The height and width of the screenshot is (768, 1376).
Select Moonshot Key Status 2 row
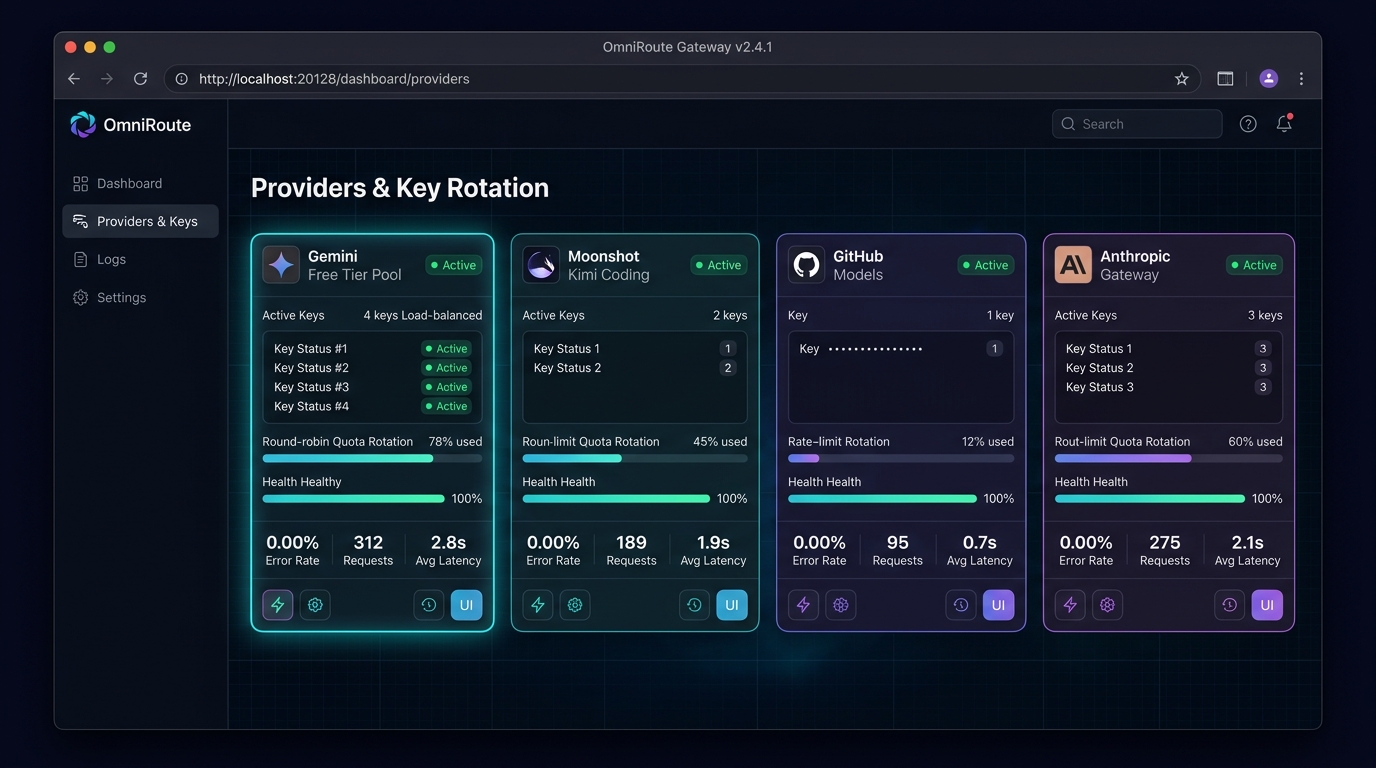click(x=635, y=368)
